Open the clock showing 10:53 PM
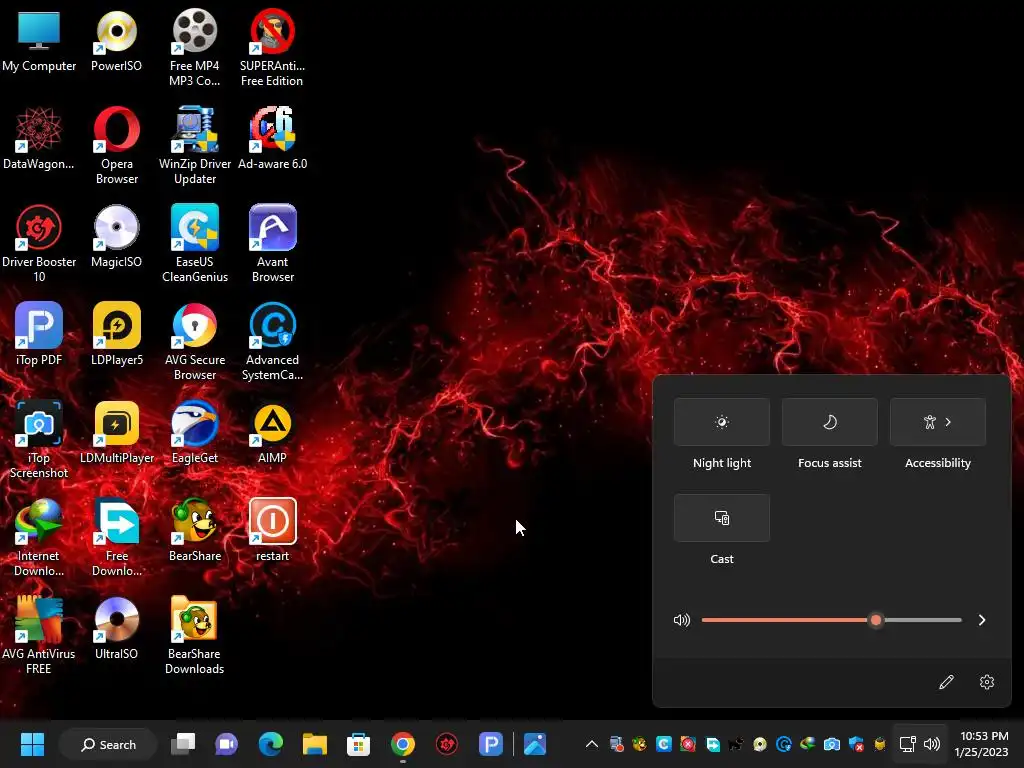1024x768 pixels. point(984,744)
